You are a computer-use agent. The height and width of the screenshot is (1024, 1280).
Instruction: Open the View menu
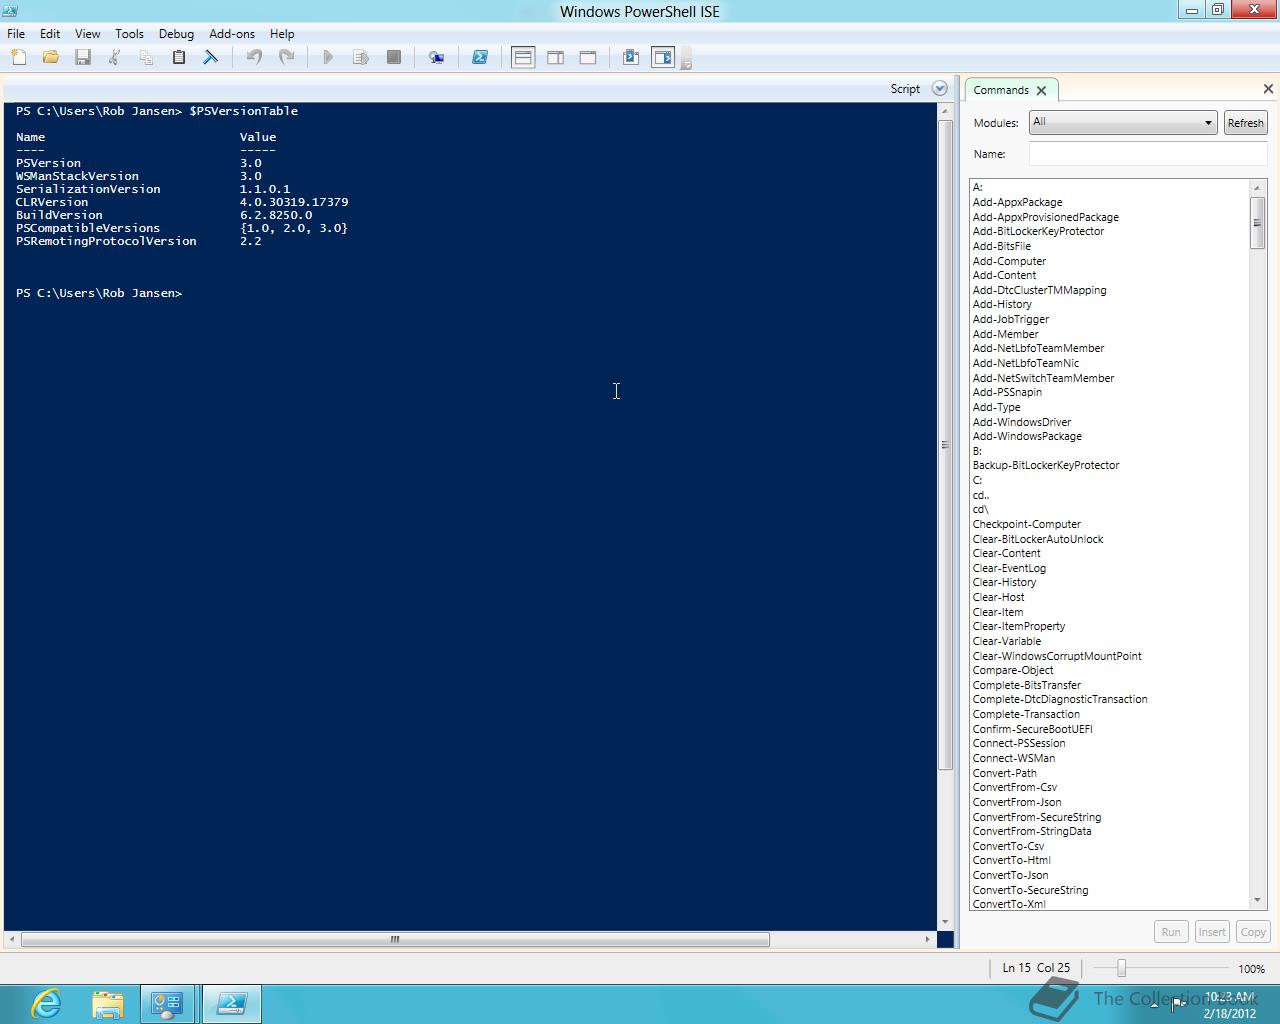[87, 33]
